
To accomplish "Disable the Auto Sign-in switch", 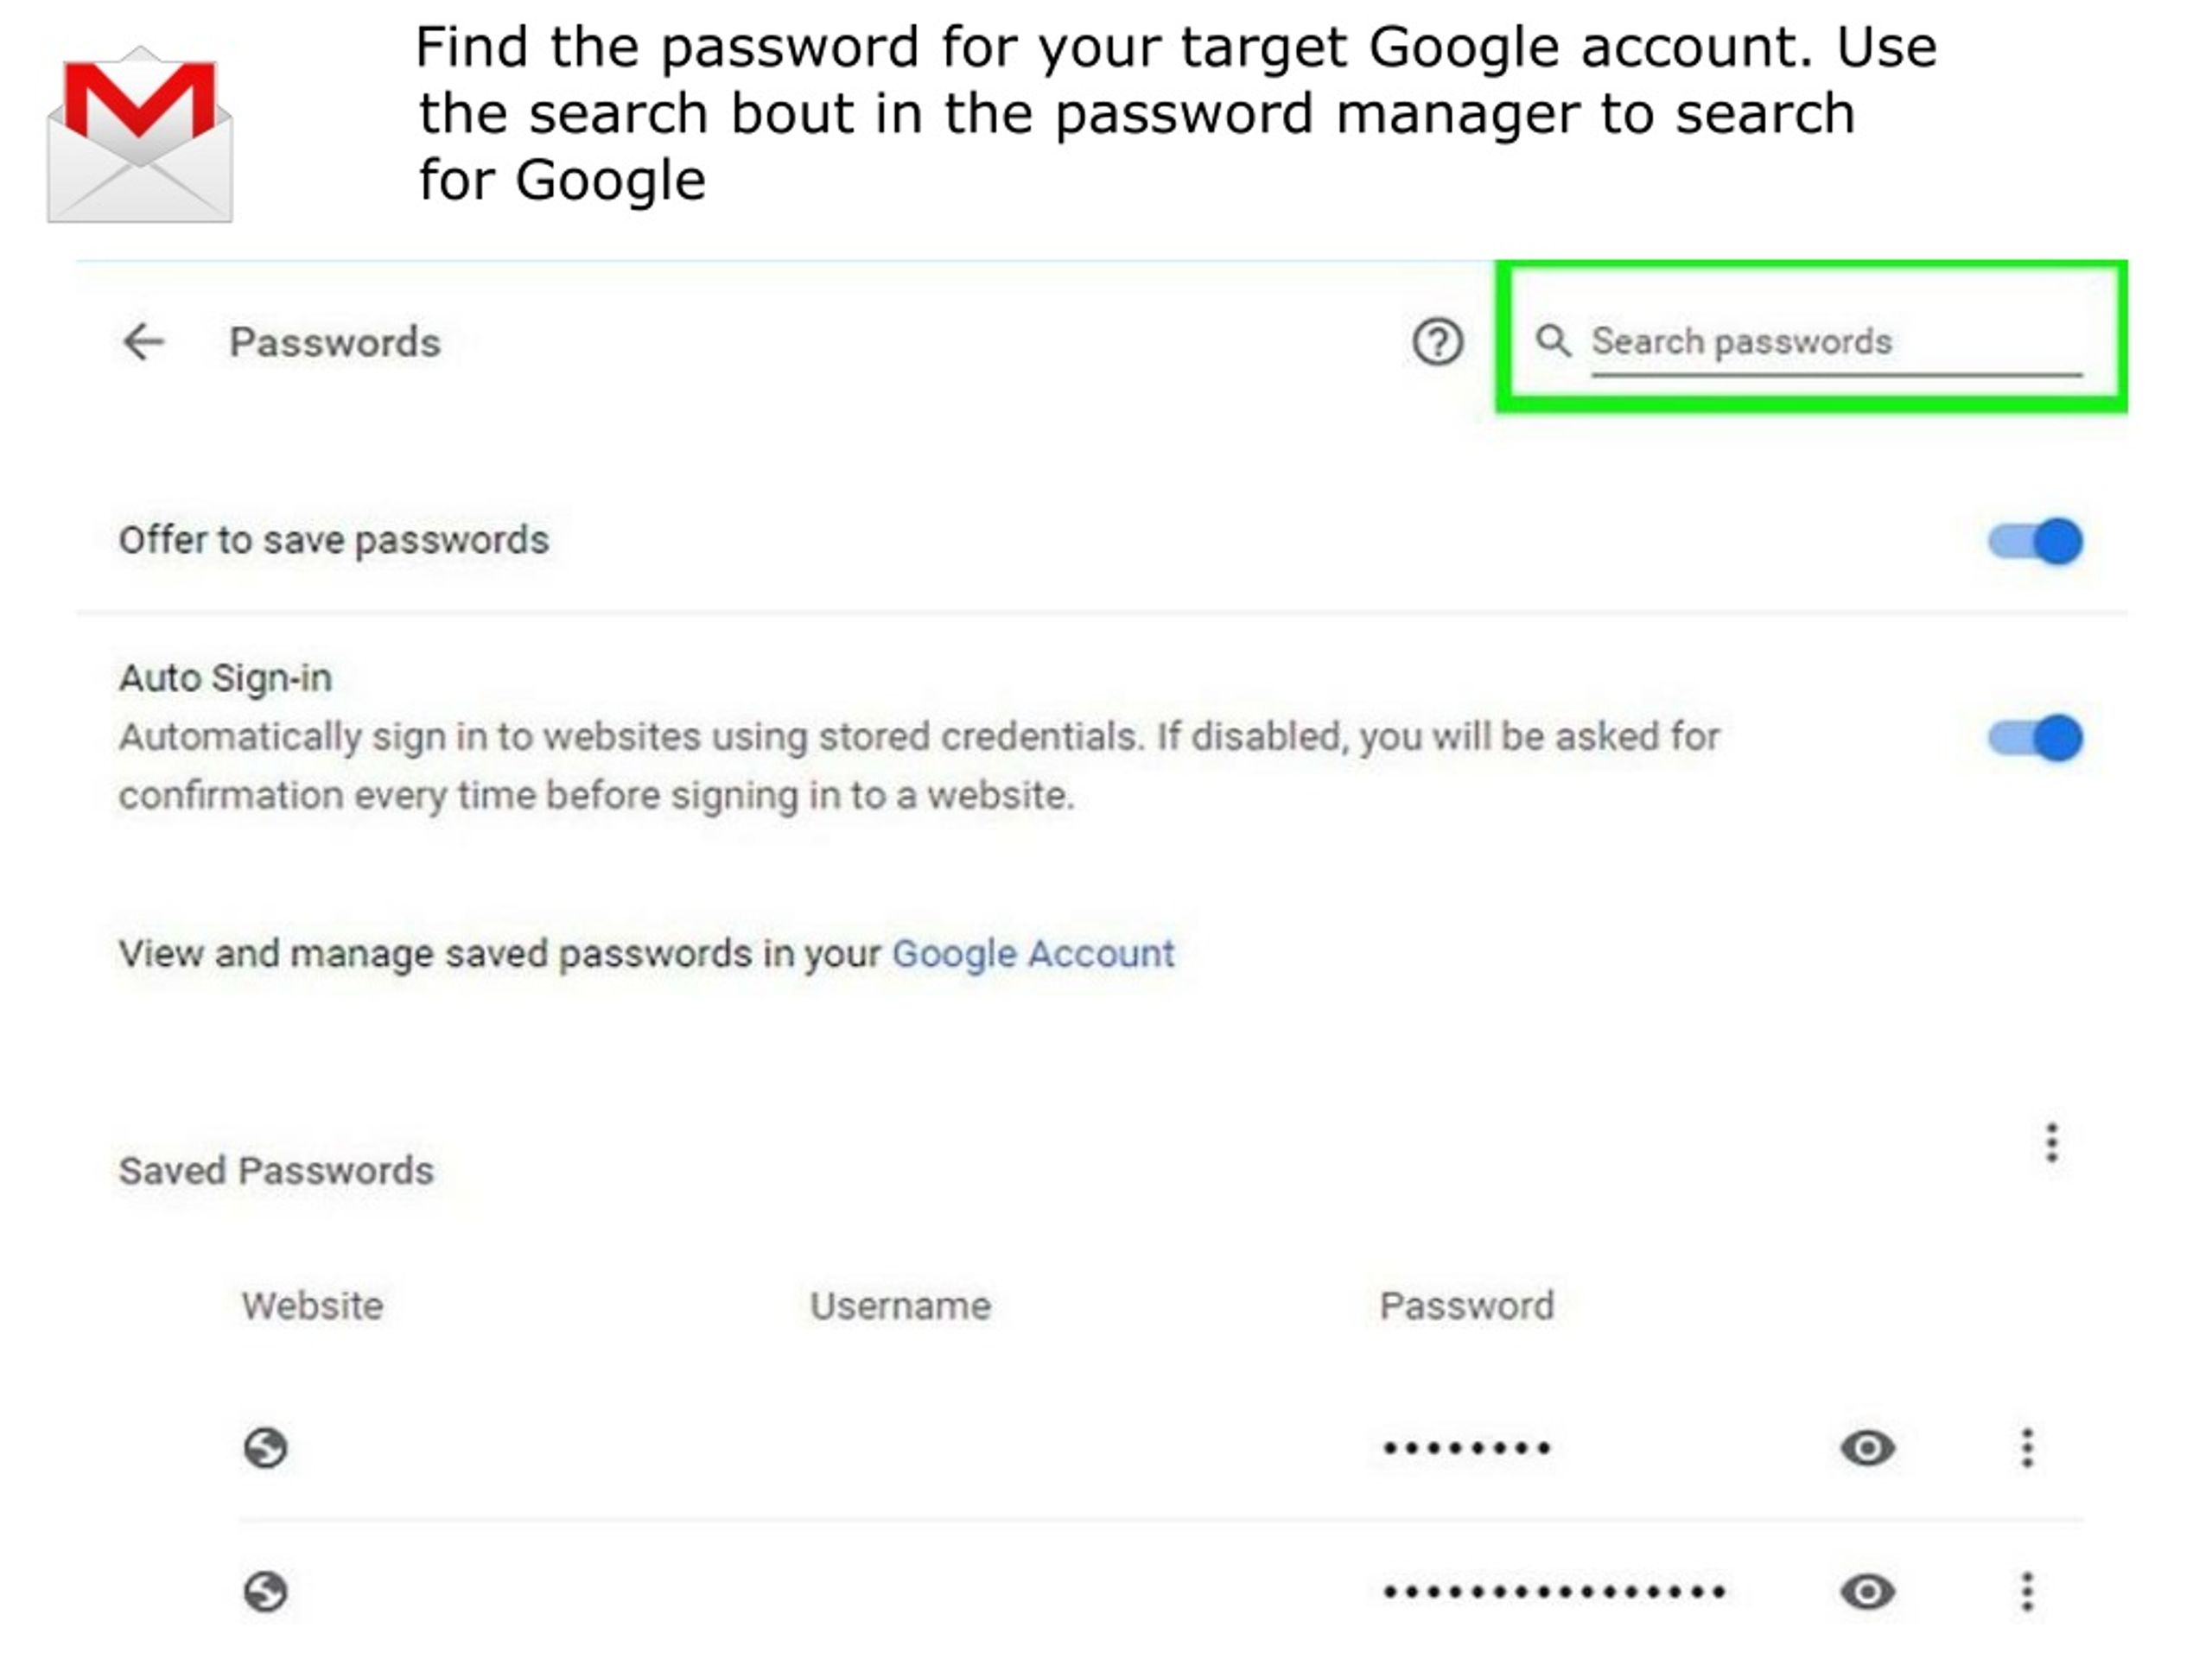I will click(x=2035, y=738).
